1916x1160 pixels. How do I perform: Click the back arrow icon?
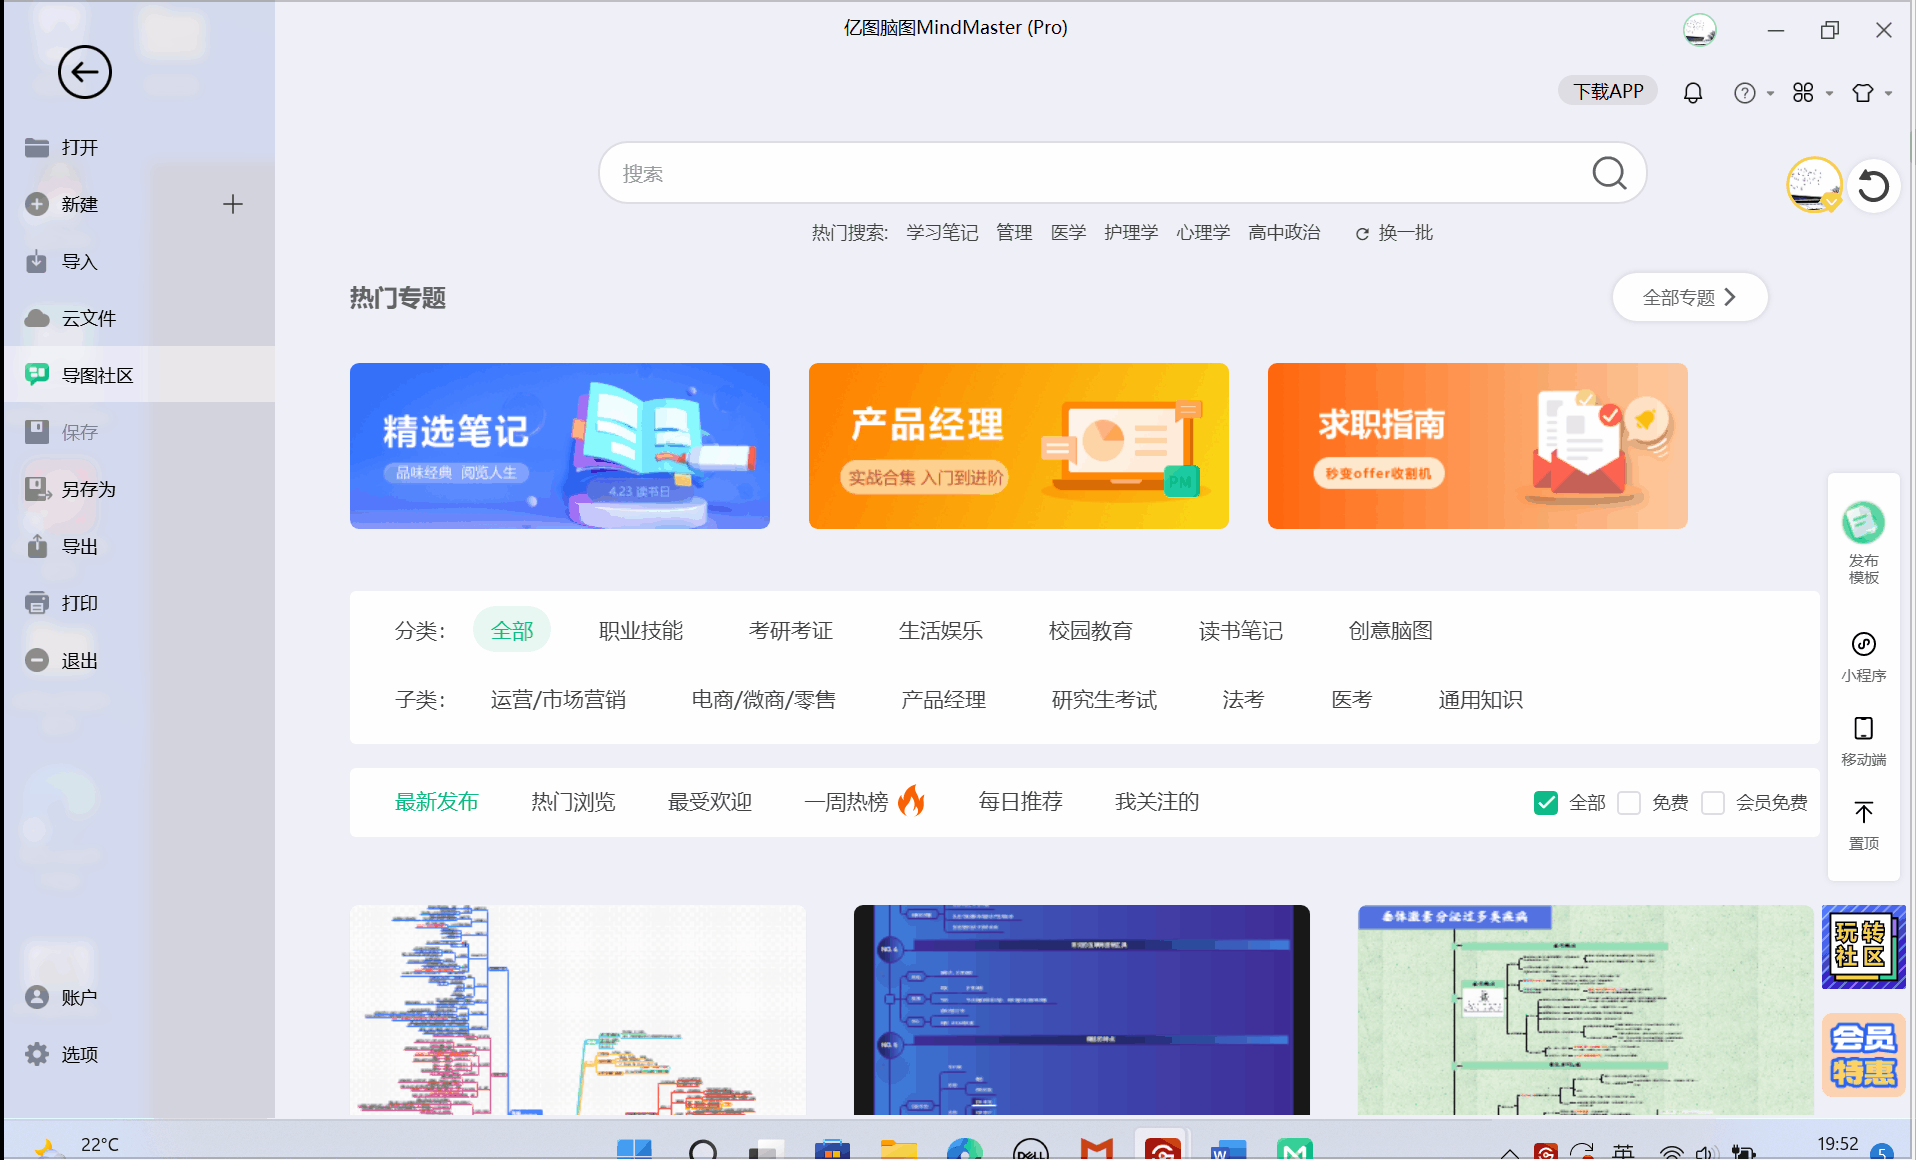(84, 72)
